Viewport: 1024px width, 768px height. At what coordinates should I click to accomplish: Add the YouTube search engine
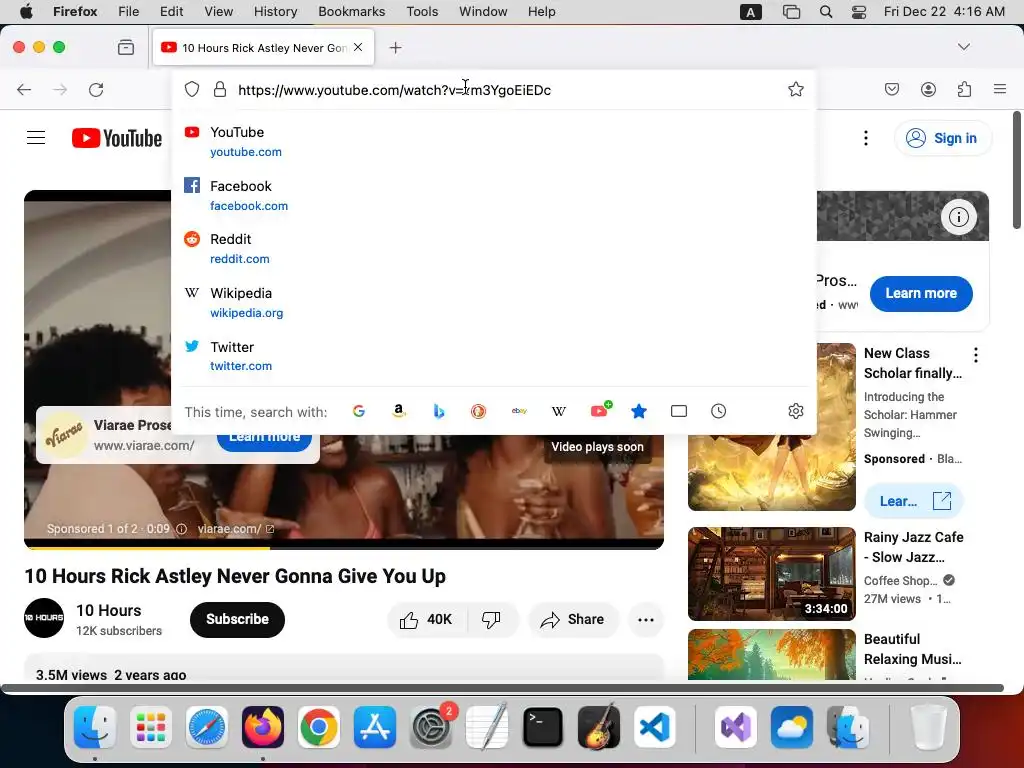point(601,409)
